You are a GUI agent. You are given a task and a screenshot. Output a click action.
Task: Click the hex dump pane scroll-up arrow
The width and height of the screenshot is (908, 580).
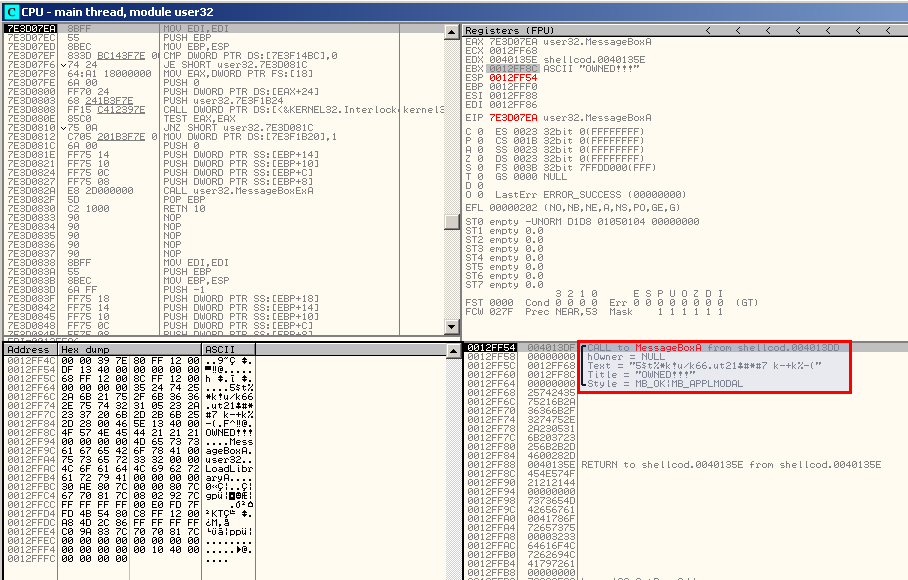[455, 351]
